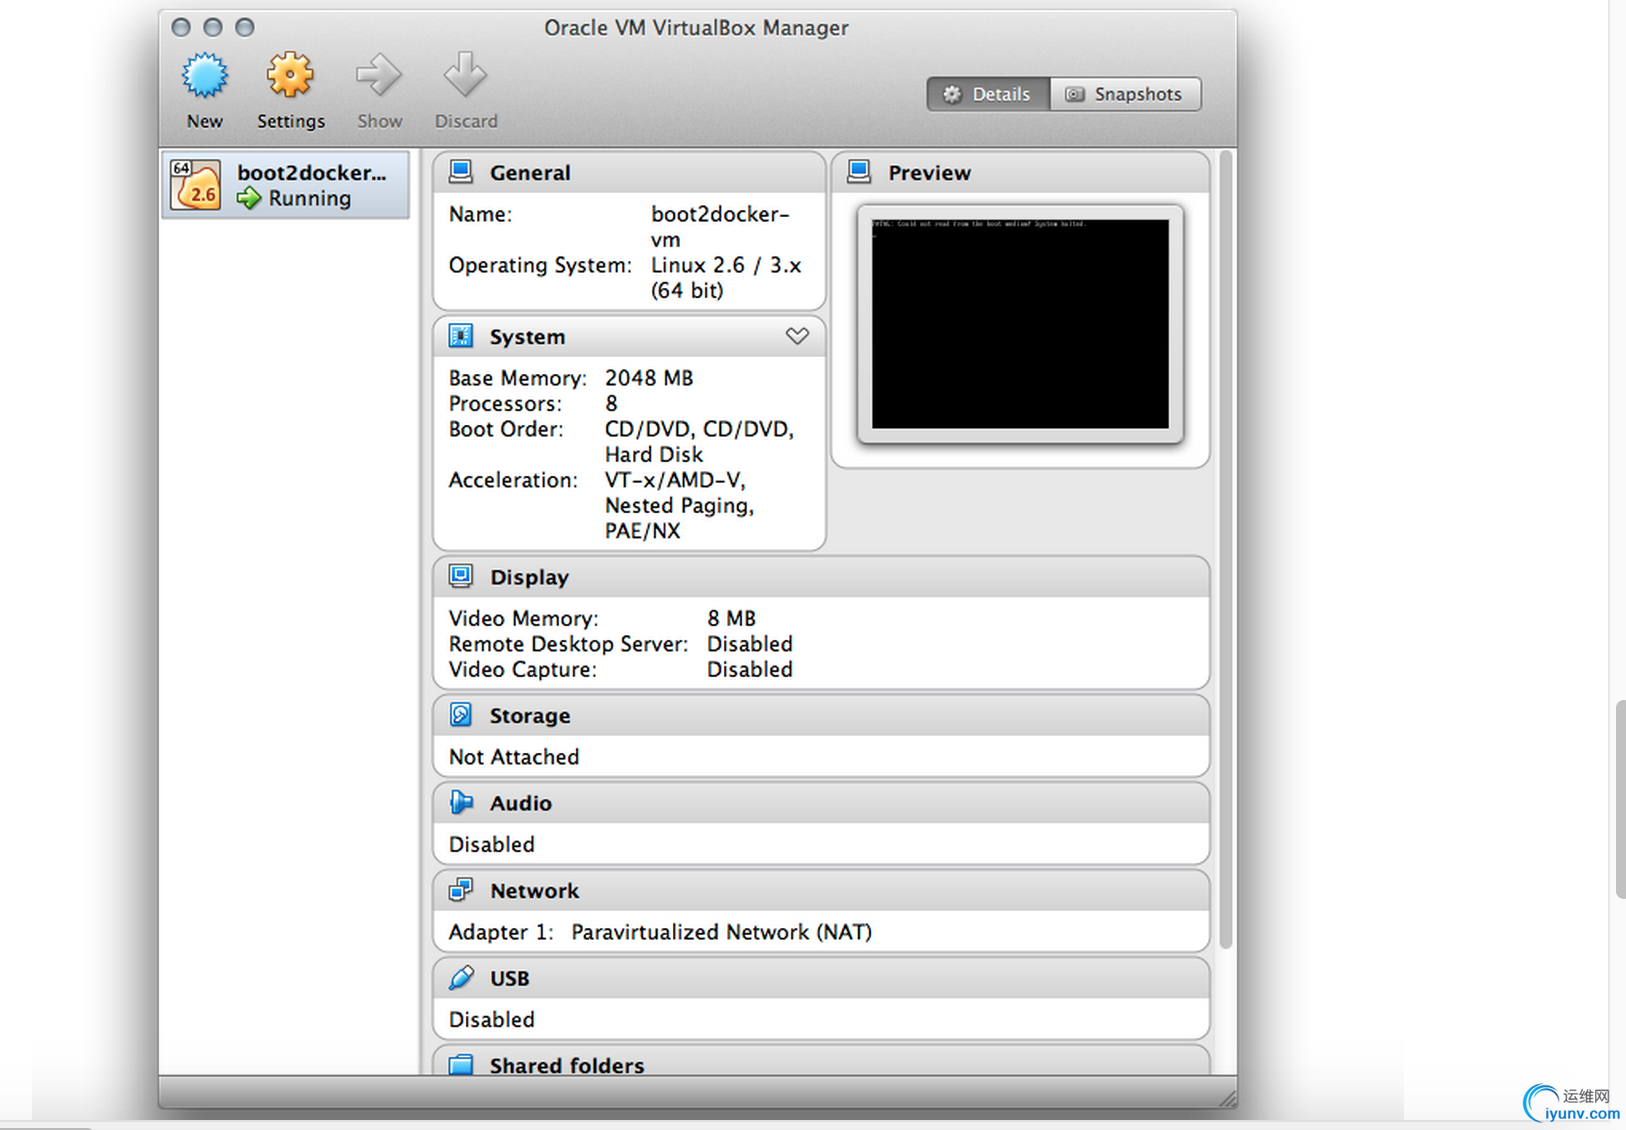The height and width of the screenshot is (1130, 1626).
Task: Click the Audio Disabled text
Action: point(491,845)
